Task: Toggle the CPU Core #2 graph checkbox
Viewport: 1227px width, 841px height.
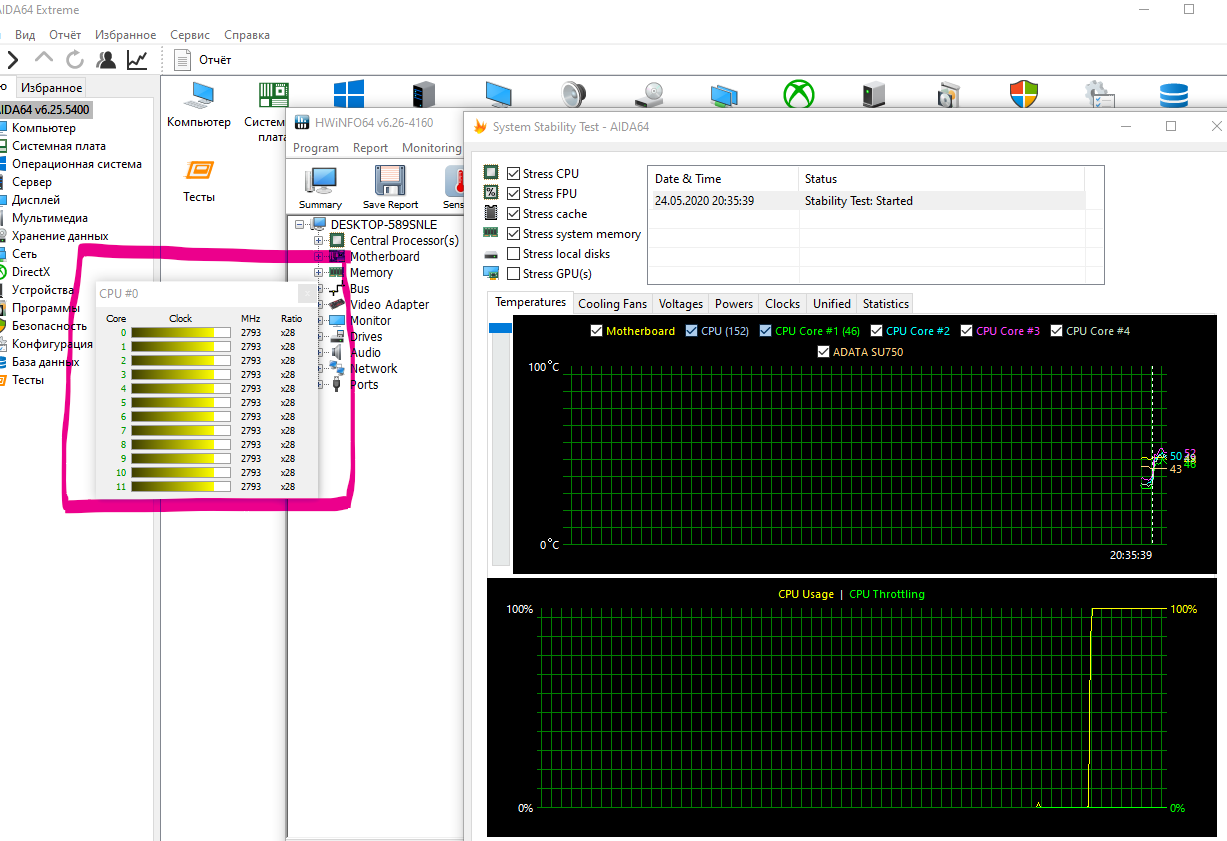Action: pos(877,331)
